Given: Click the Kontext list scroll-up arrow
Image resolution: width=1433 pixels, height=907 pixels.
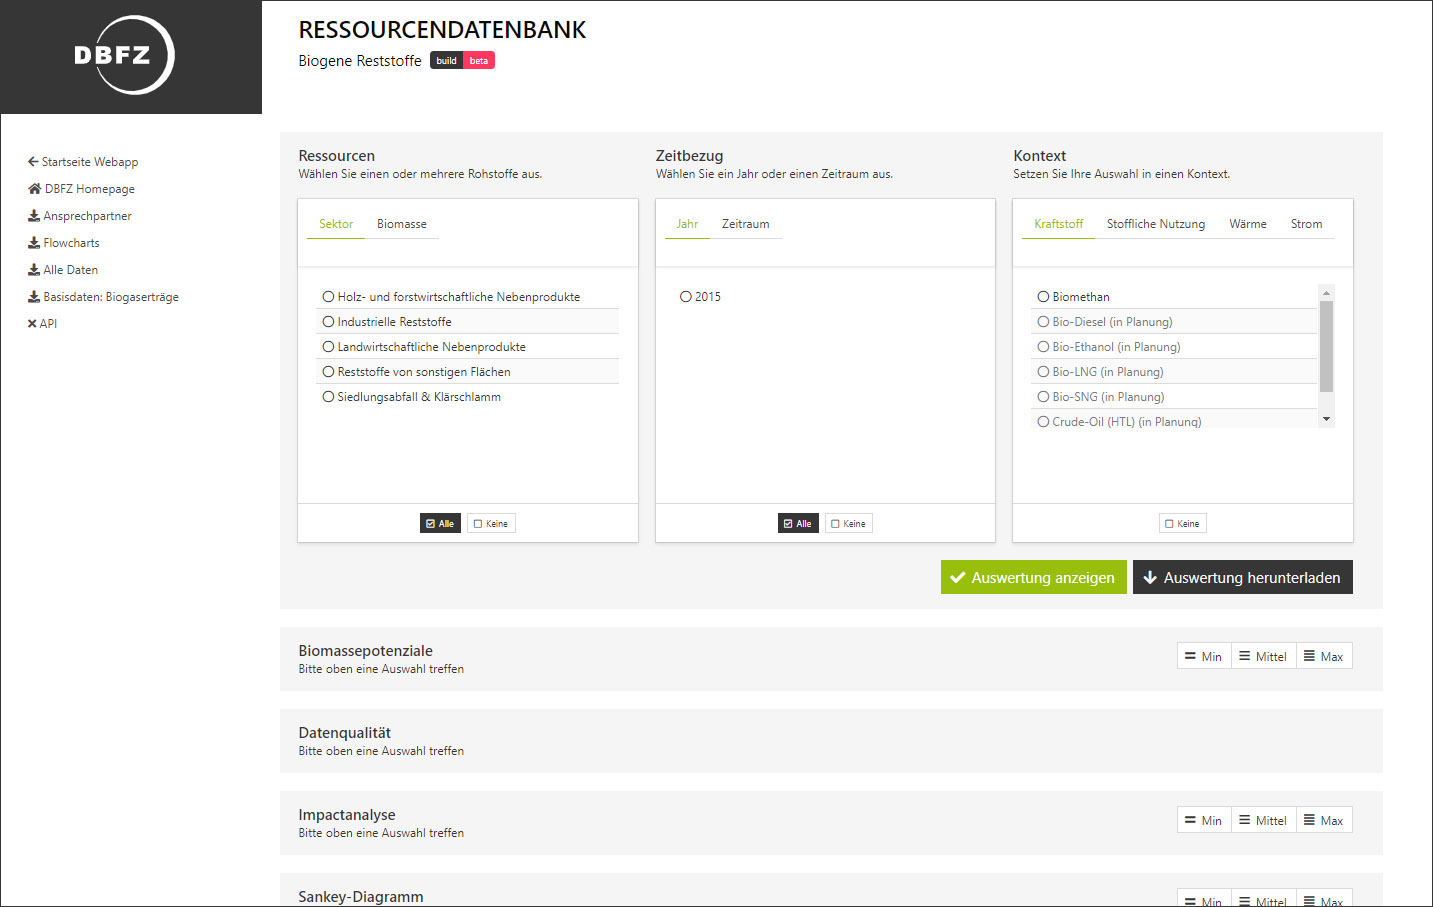Looking at the screenshot, I should (1327, 293).
